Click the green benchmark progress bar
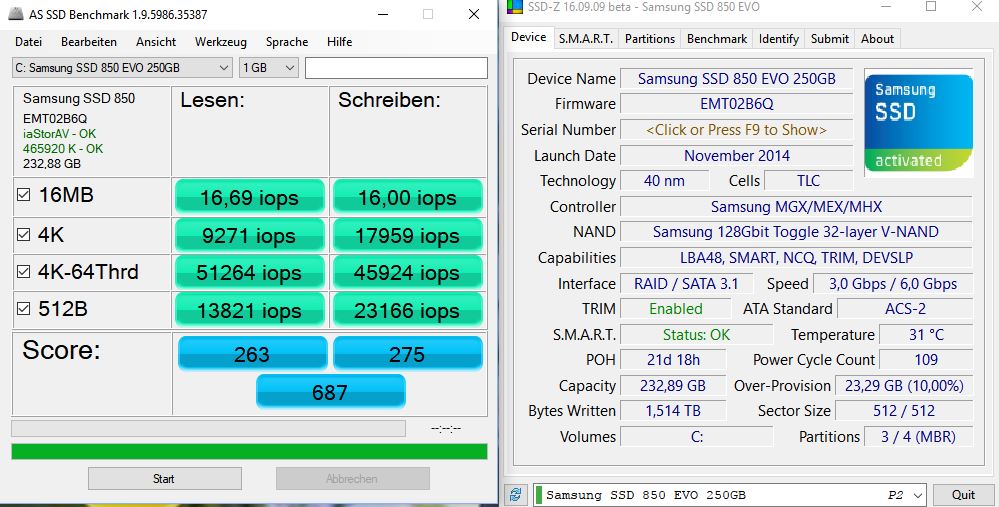The width and height of the screenshot is (999, 507). click(x=249, y=452)
